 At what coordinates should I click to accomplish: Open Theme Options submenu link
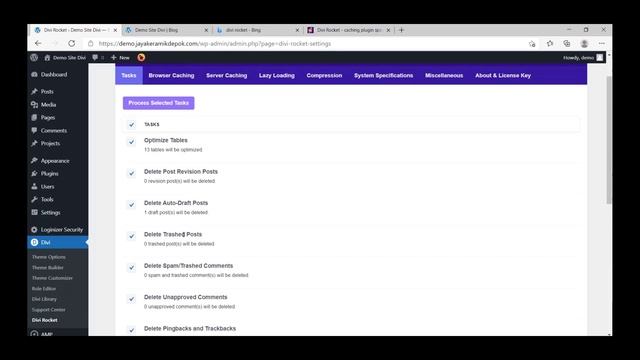(49, 257)
